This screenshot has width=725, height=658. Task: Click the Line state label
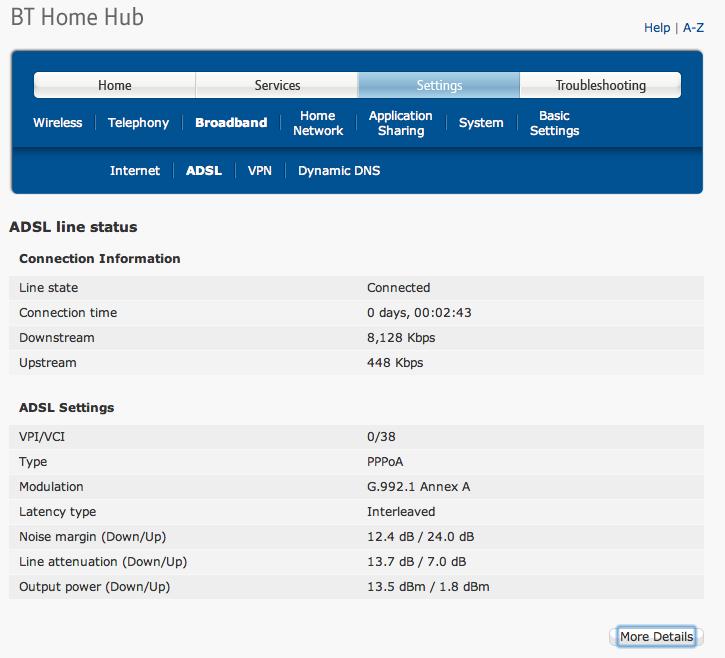click(x=49, y=288)
